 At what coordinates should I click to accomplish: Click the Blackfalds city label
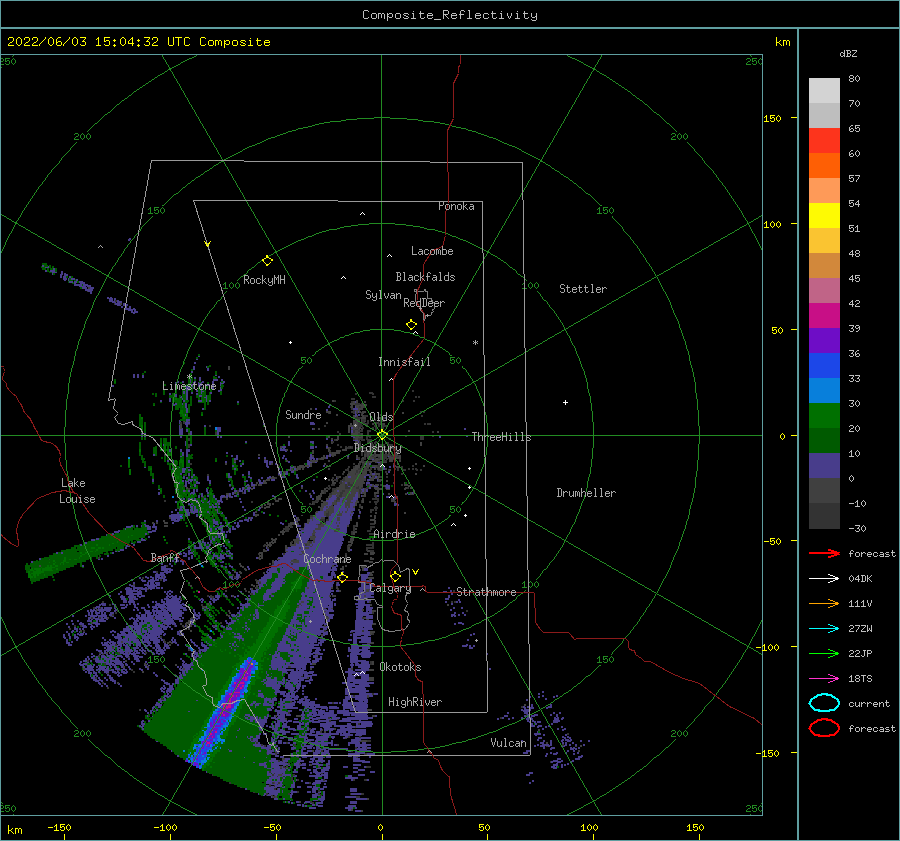click(x=425, y=277)
